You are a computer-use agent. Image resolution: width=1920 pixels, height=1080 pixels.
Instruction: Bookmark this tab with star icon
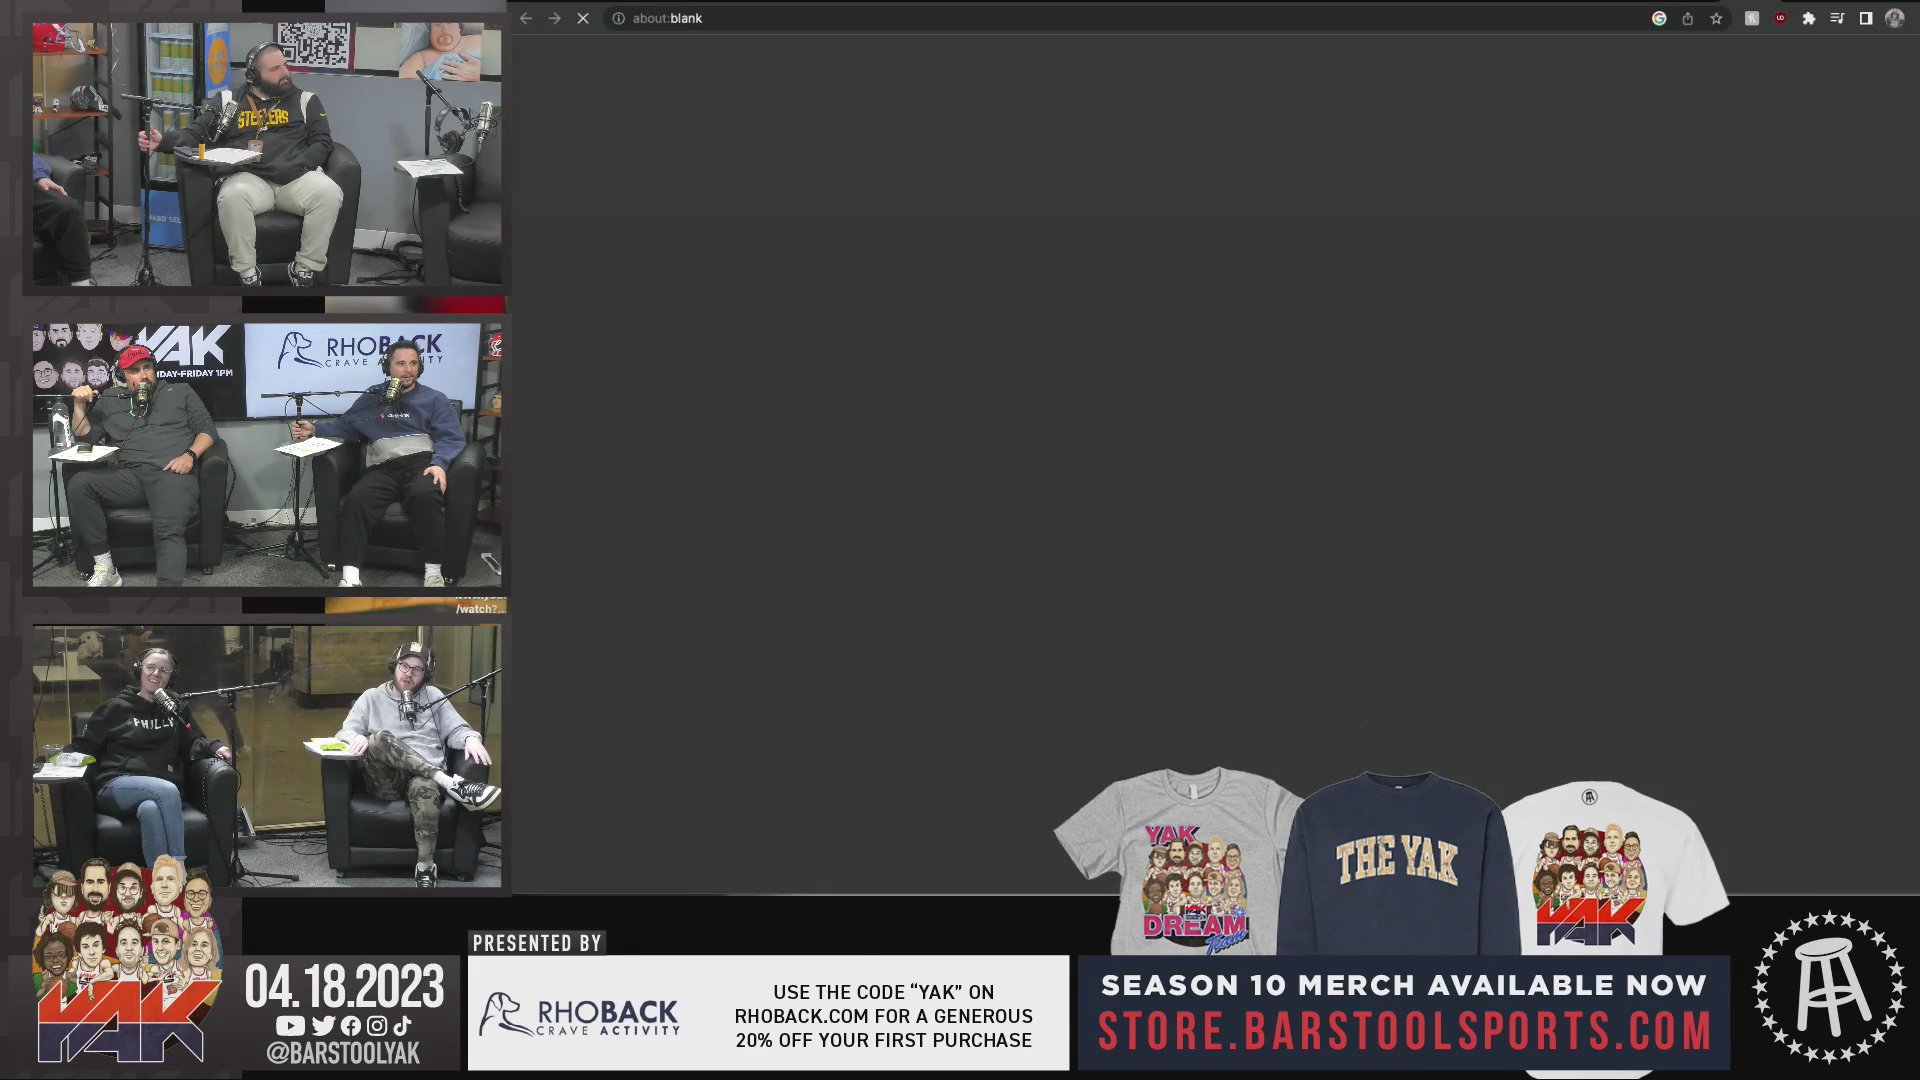(1716, 18)
